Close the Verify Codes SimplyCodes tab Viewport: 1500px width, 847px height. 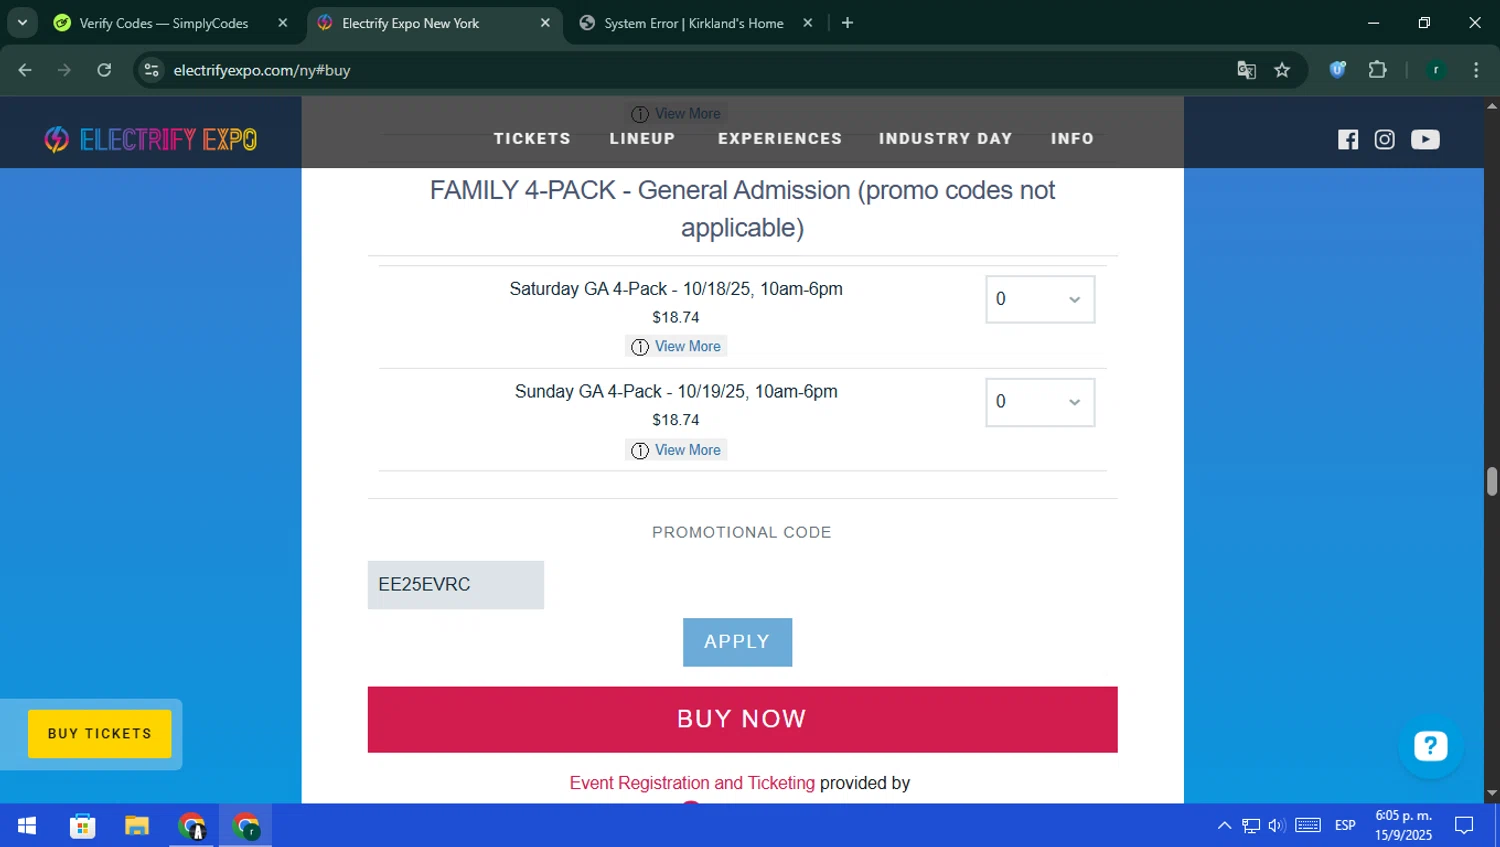(x=283, y=23)
